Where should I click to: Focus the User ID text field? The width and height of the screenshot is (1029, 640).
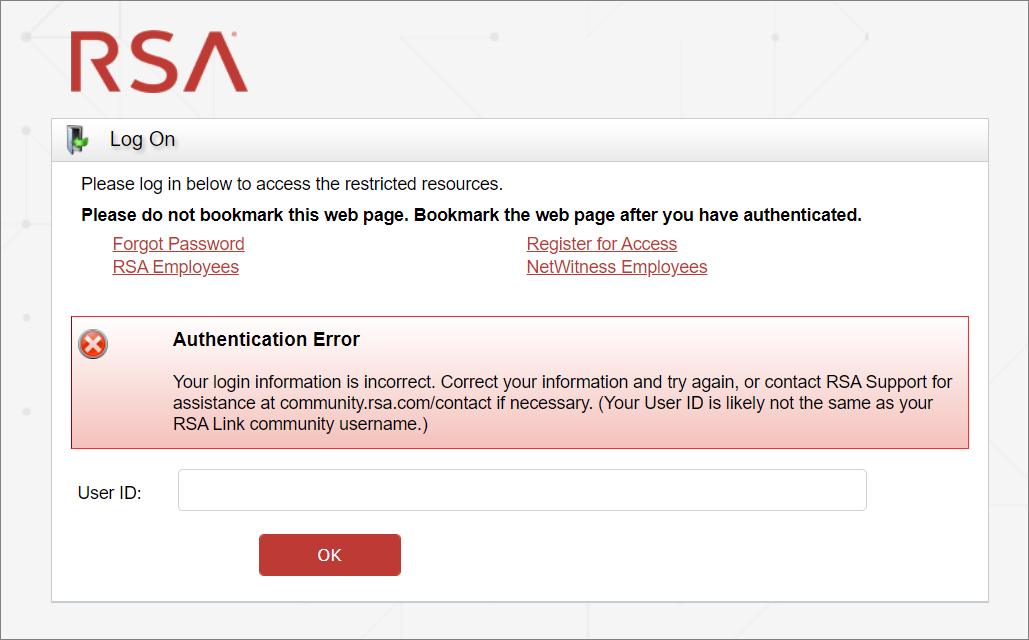(521, 490)
